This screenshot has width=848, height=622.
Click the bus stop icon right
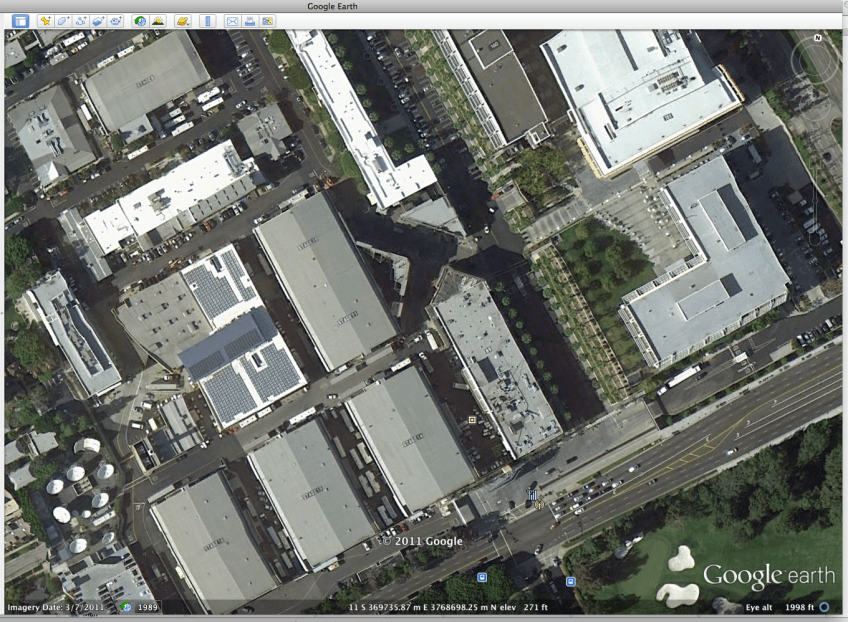click(569, 580)
